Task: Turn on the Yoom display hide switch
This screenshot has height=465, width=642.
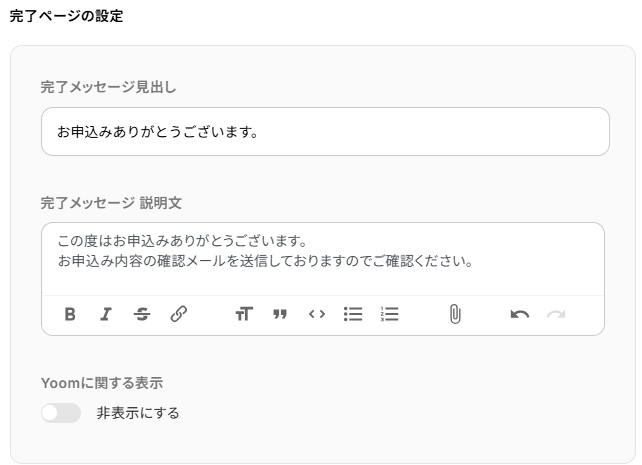Action: 61,413
